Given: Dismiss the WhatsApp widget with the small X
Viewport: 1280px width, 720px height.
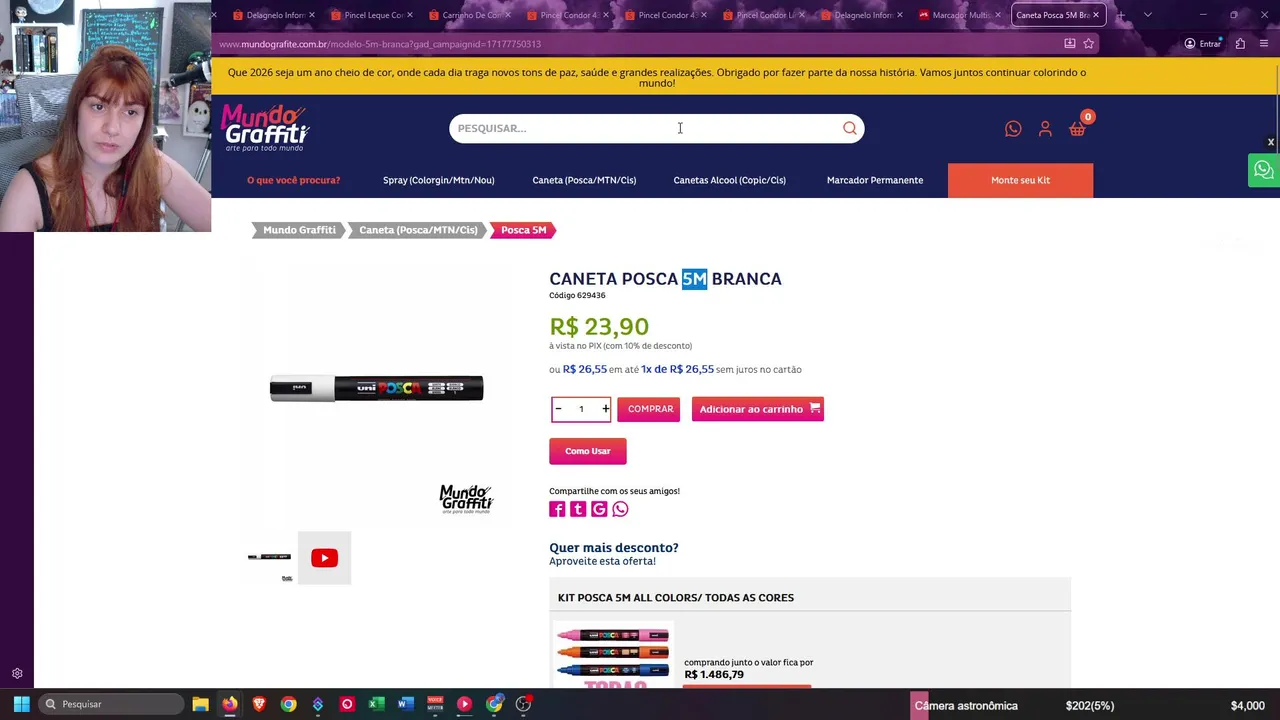Looking at the screenshot, I should [1271, 142].
